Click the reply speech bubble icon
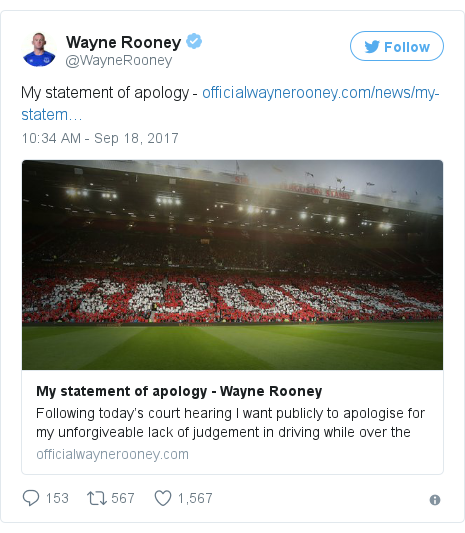465x533 pixels. click(x=31, y=498)
